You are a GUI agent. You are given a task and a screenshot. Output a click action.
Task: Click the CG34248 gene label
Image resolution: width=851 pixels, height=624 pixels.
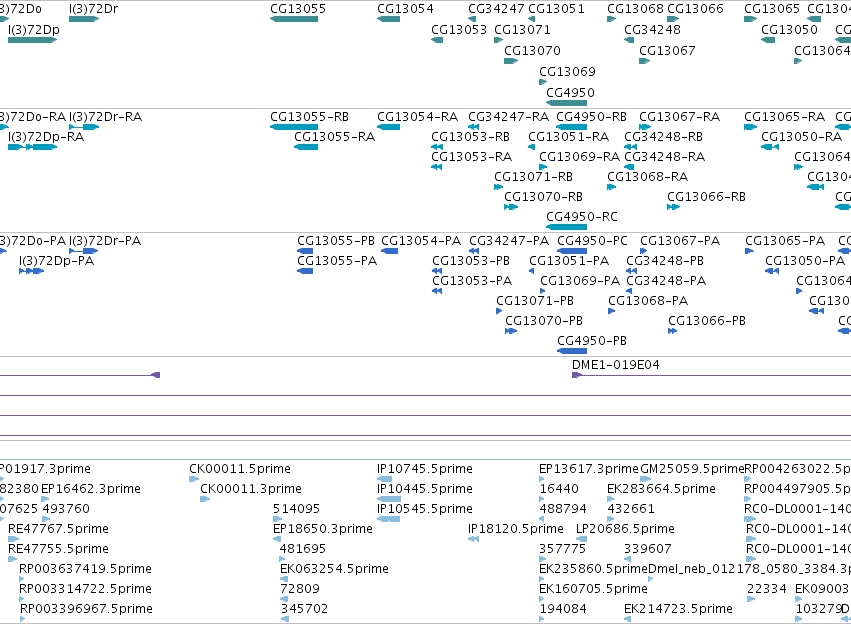coord(652,30)
